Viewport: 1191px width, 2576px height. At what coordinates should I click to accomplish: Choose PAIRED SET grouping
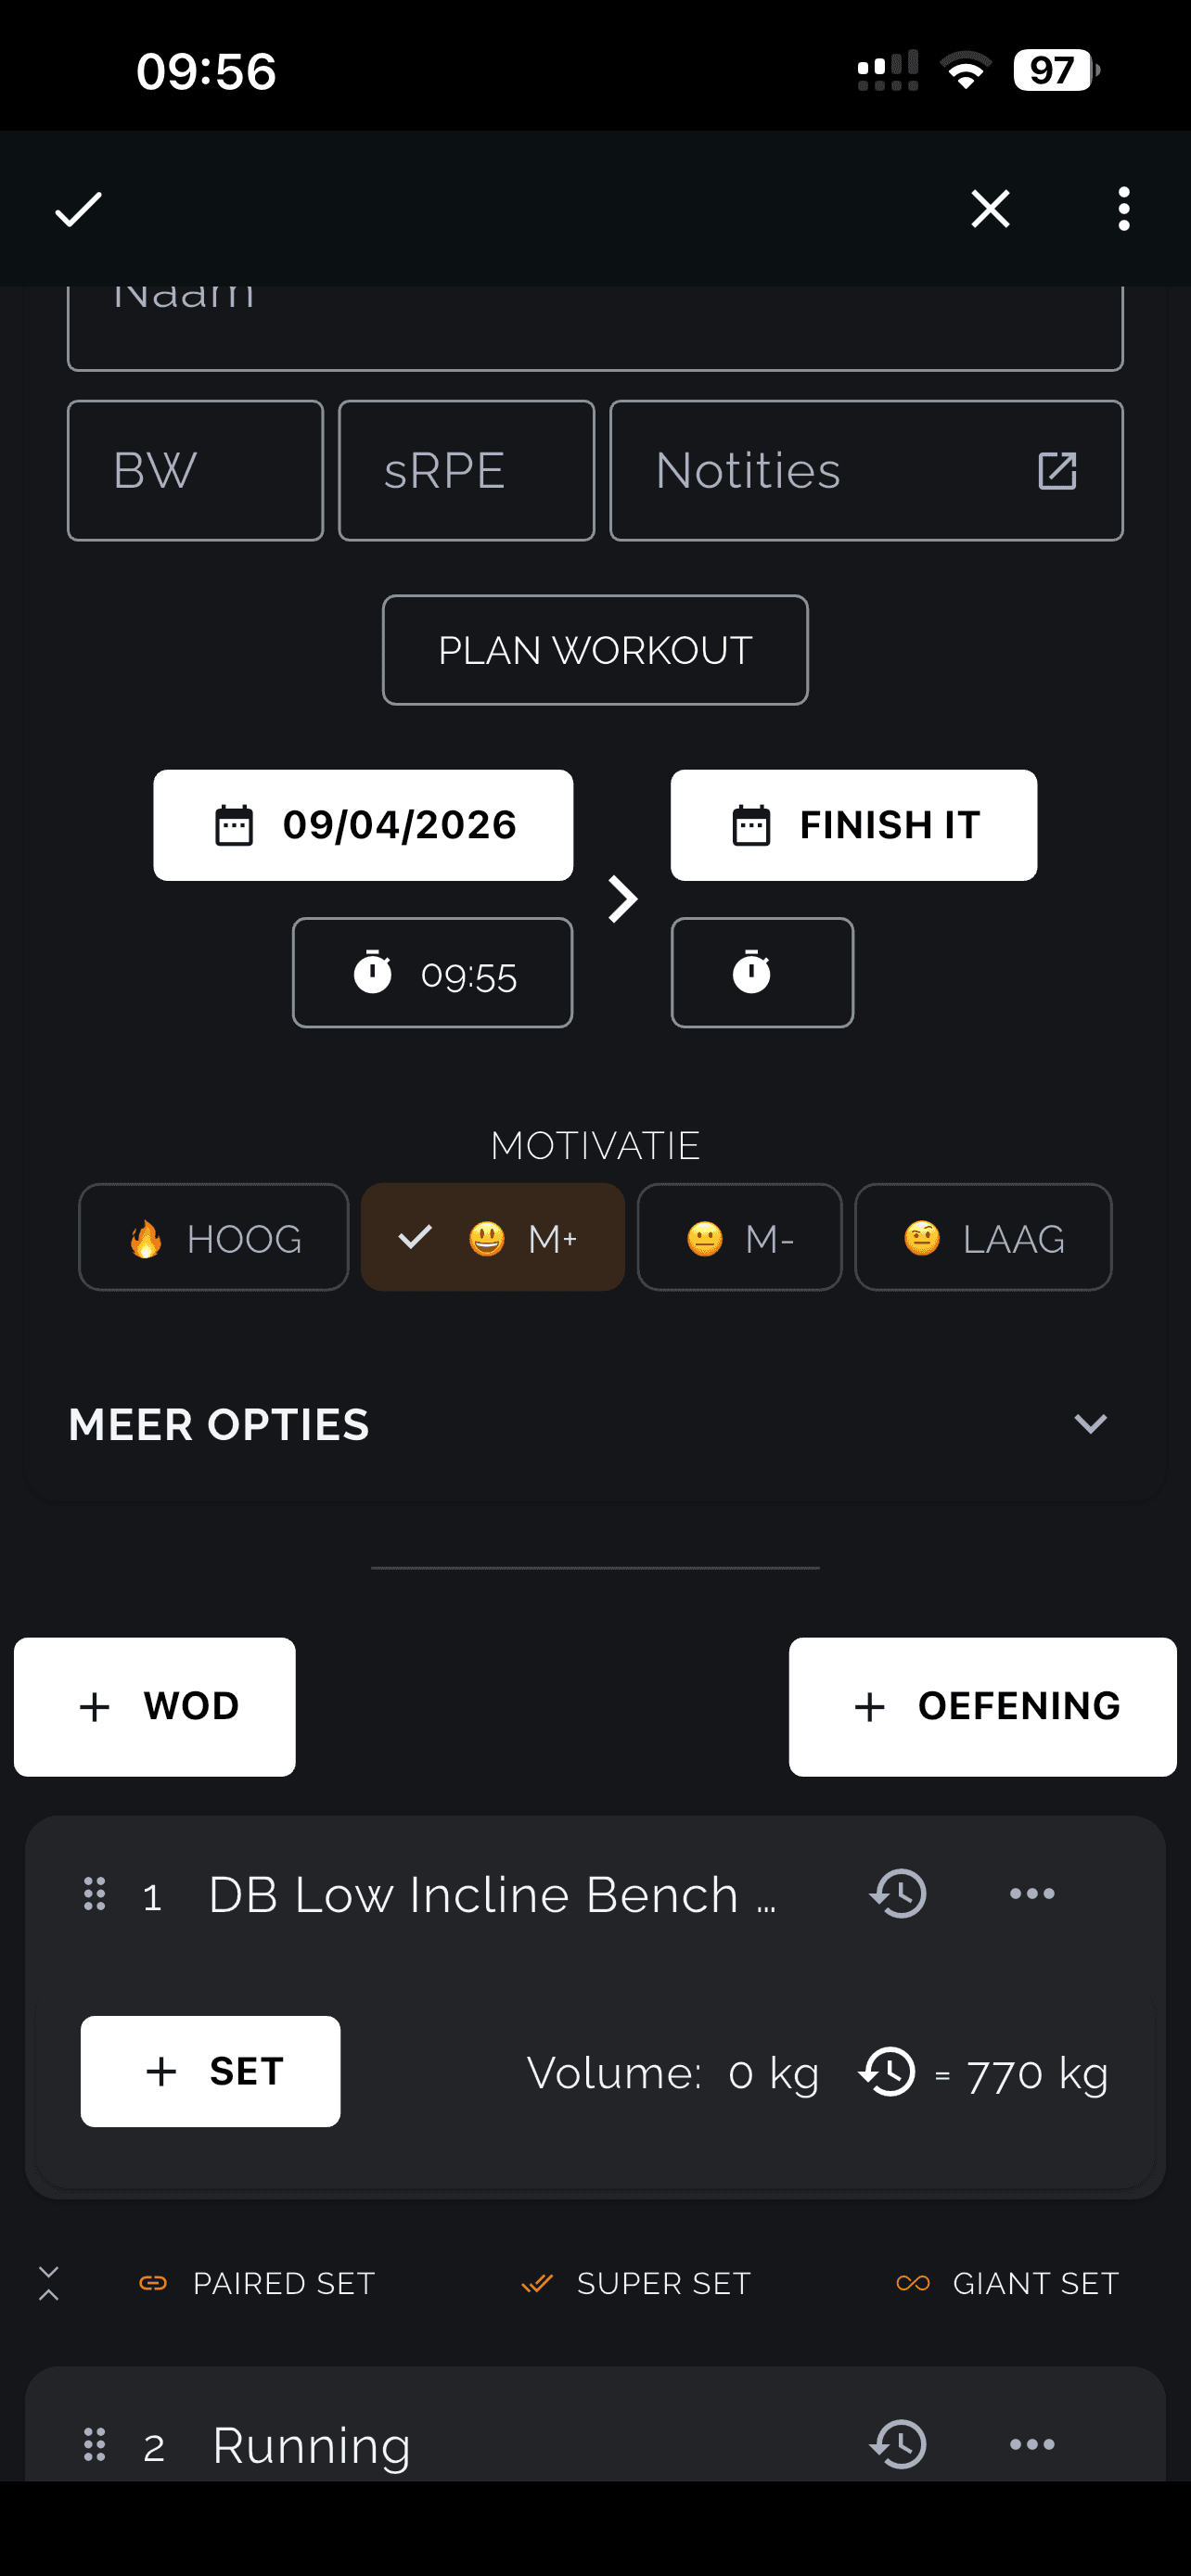pyautogui.click(x=257, y=2284)
